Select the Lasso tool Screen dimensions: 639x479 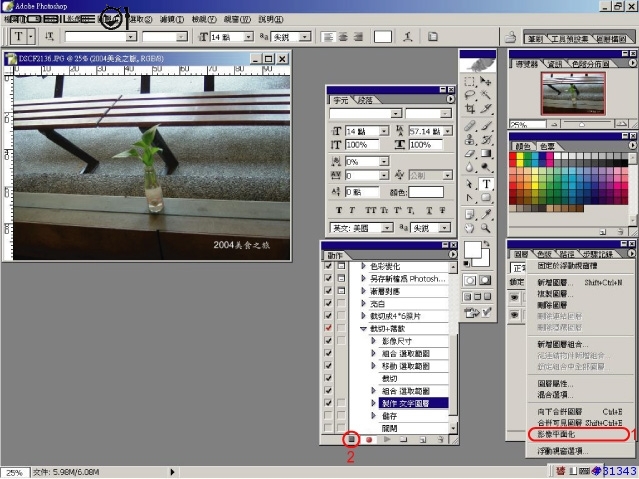[470, 95]
